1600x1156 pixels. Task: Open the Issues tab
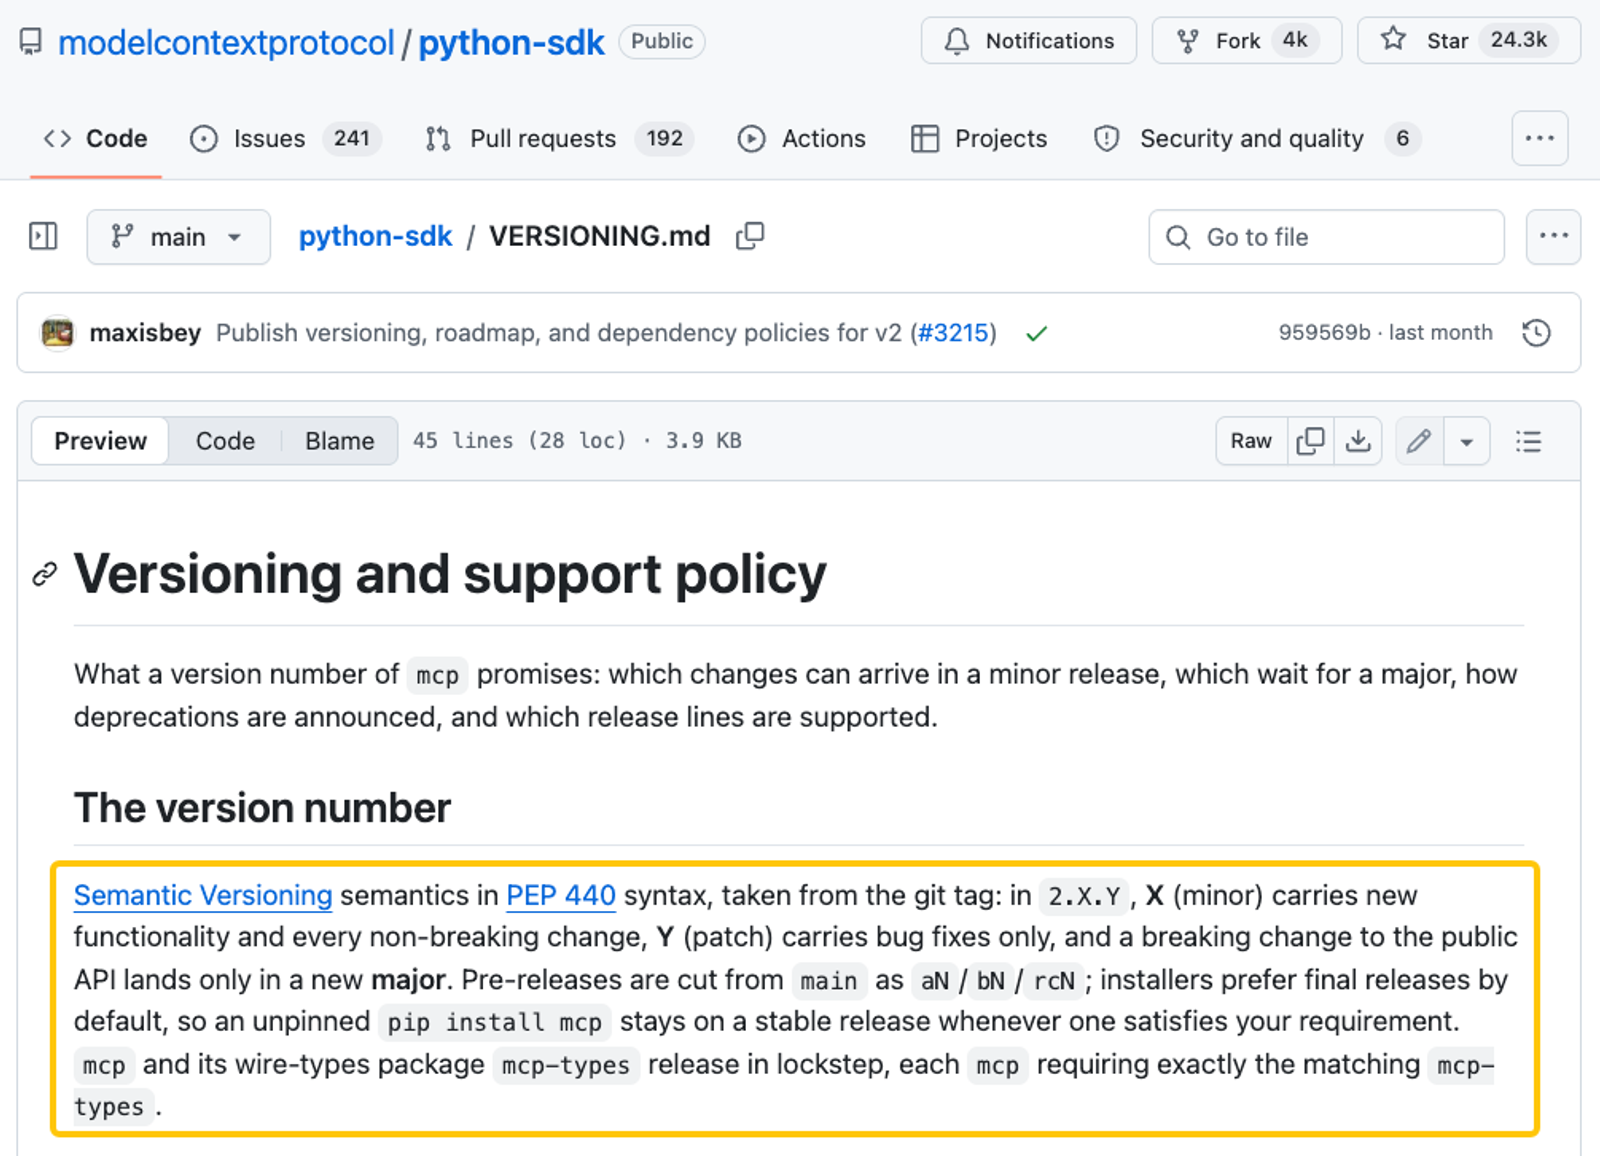click(285, 139)
